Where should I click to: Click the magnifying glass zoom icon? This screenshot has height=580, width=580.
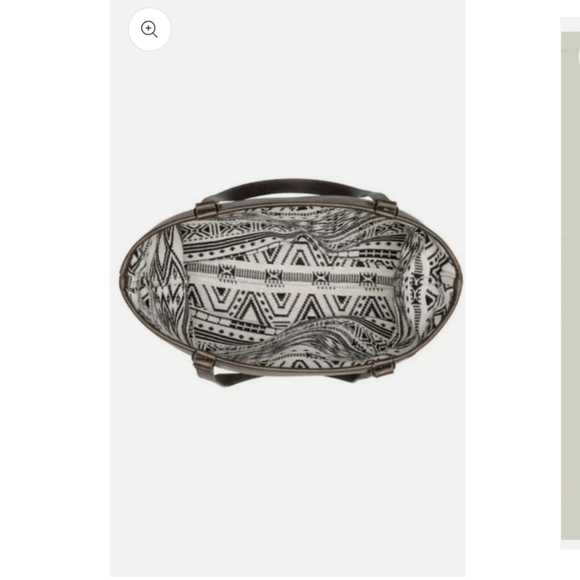coord(149,29)
